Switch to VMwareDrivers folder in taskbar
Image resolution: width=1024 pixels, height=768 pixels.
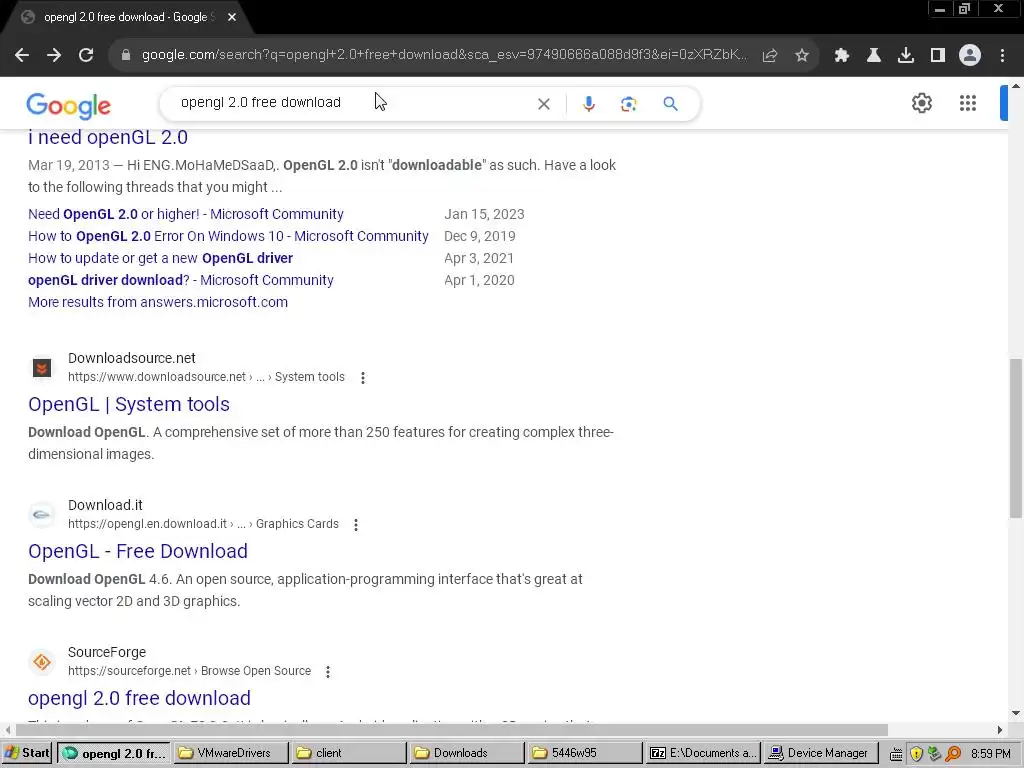pyautogui.click(x=231, y=753)
